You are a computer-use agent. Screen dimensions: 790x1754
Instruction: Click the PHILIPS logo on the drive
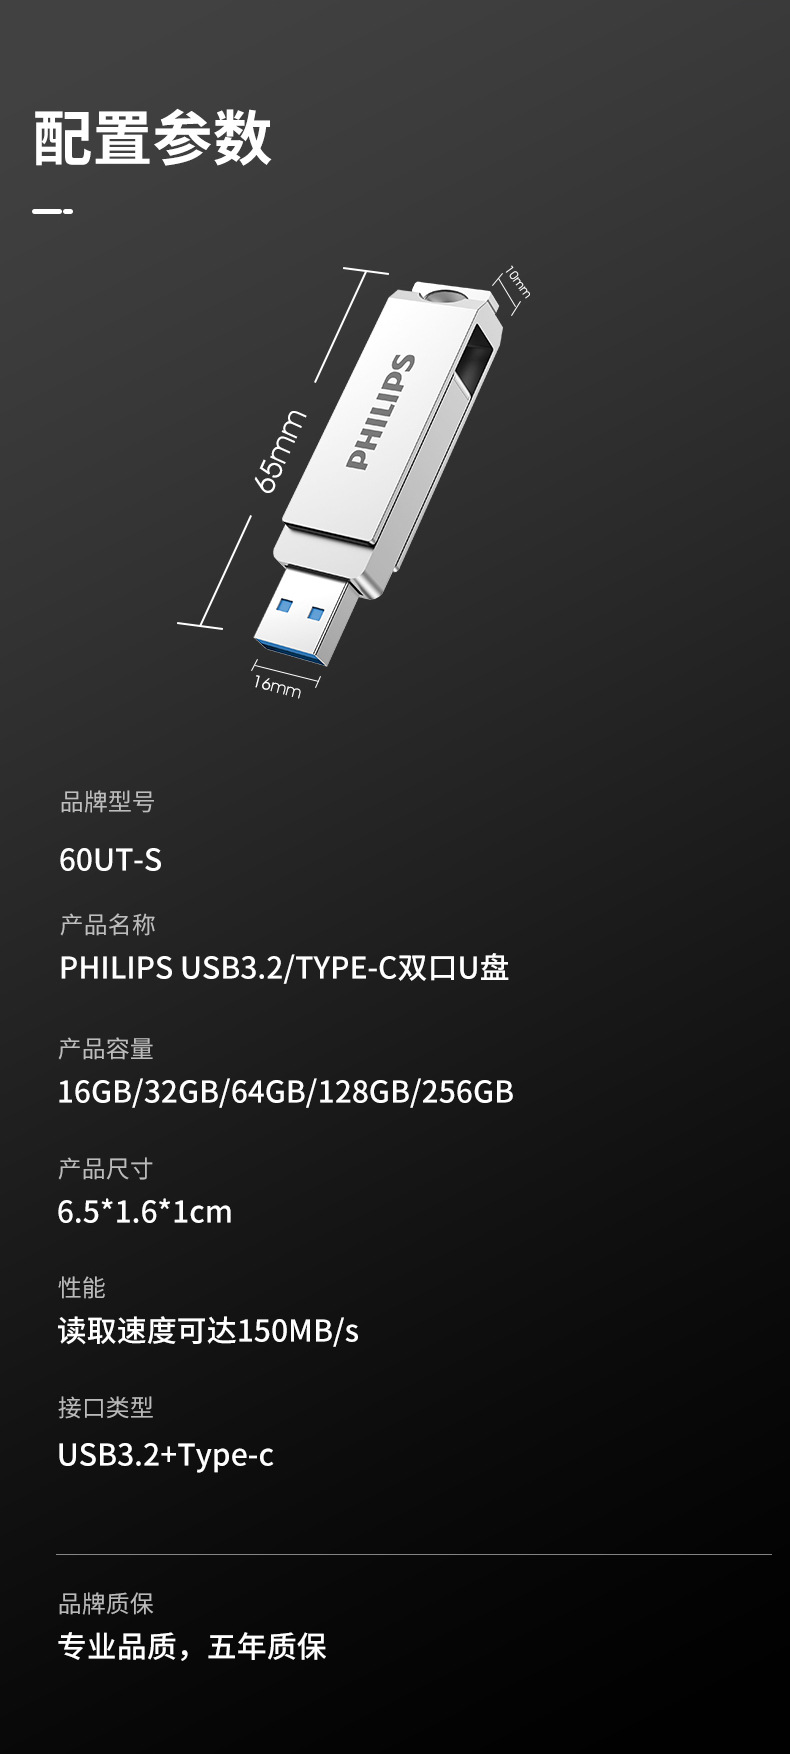(x=381, y=411)
